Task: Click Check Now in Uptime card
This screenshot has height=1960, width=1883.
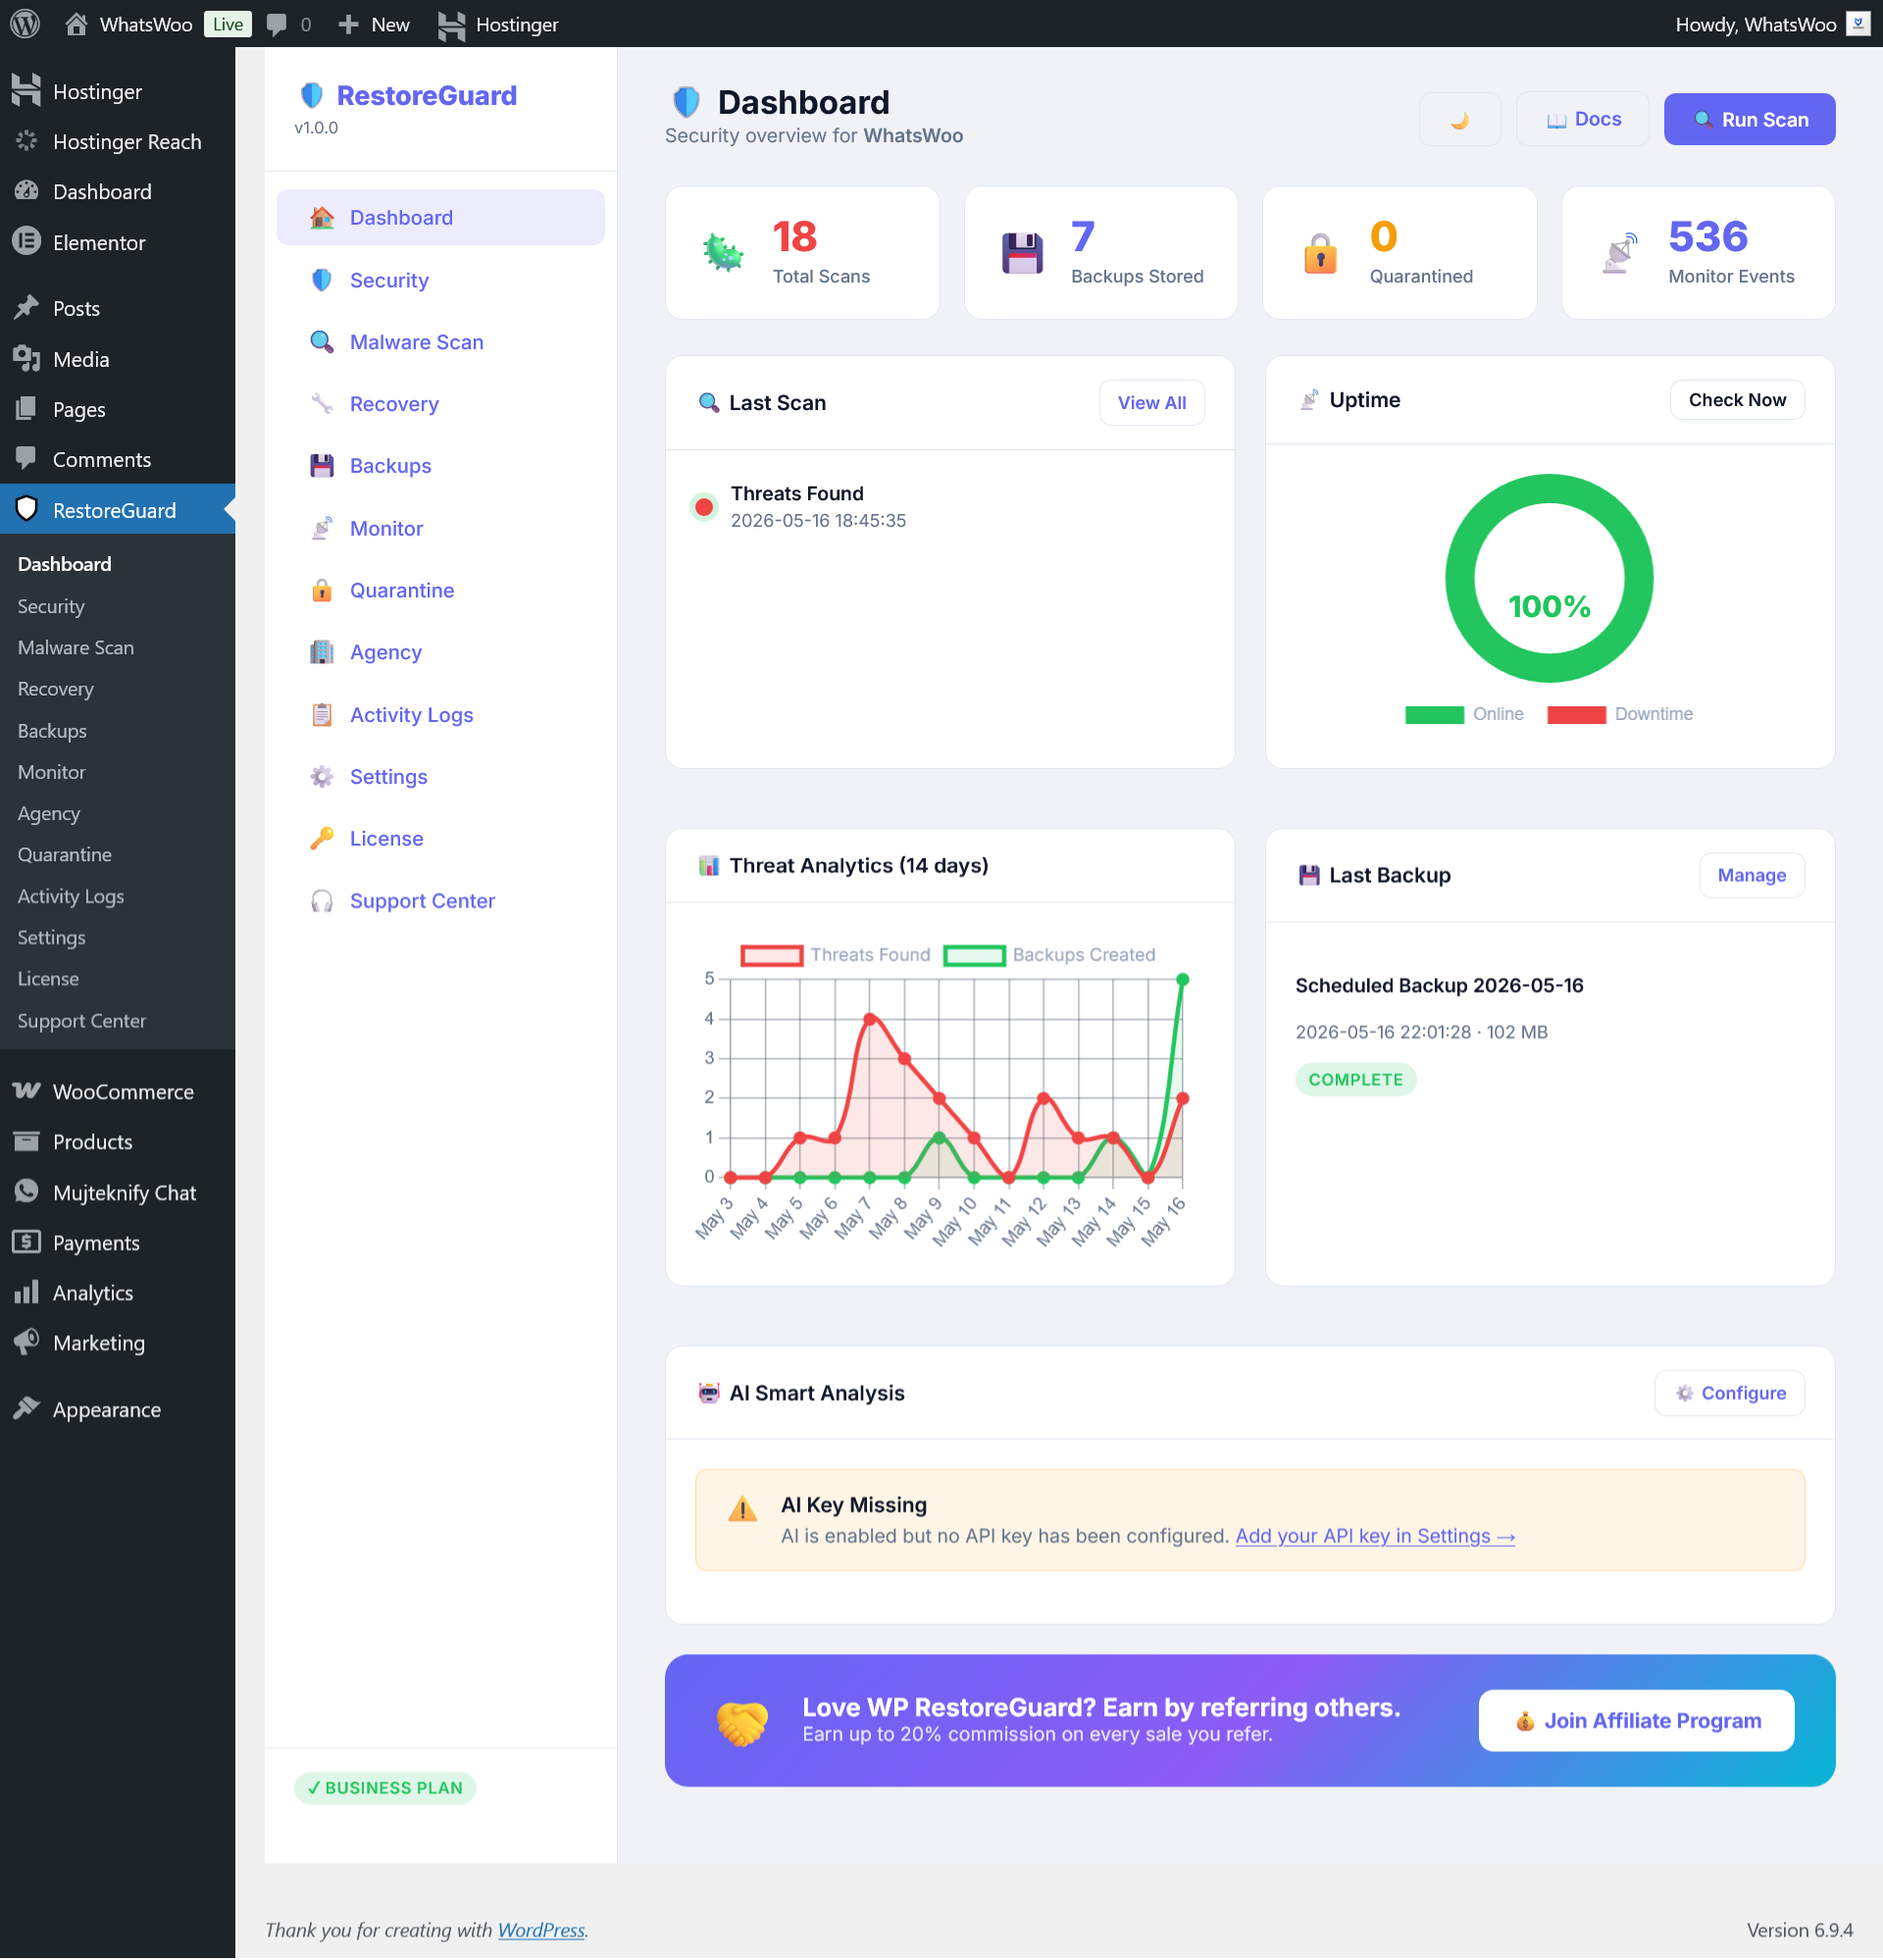Action: (x=1737, y=400)
